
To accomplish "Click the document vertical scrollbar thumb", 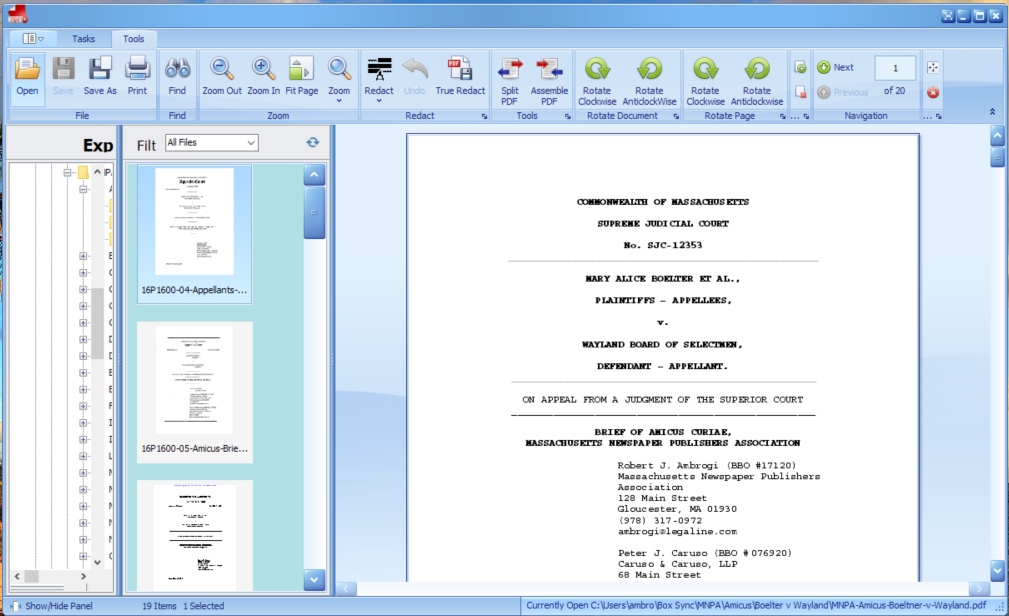I will coord(997,157).
